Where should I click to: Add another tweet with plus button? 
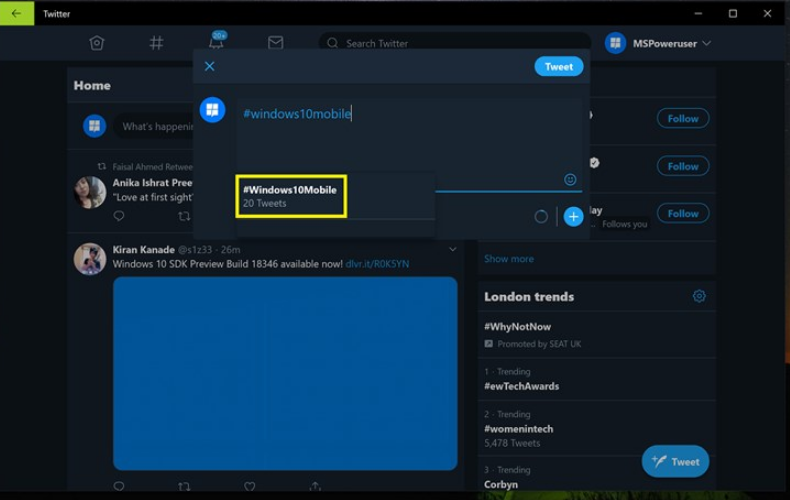click(573, 217)
